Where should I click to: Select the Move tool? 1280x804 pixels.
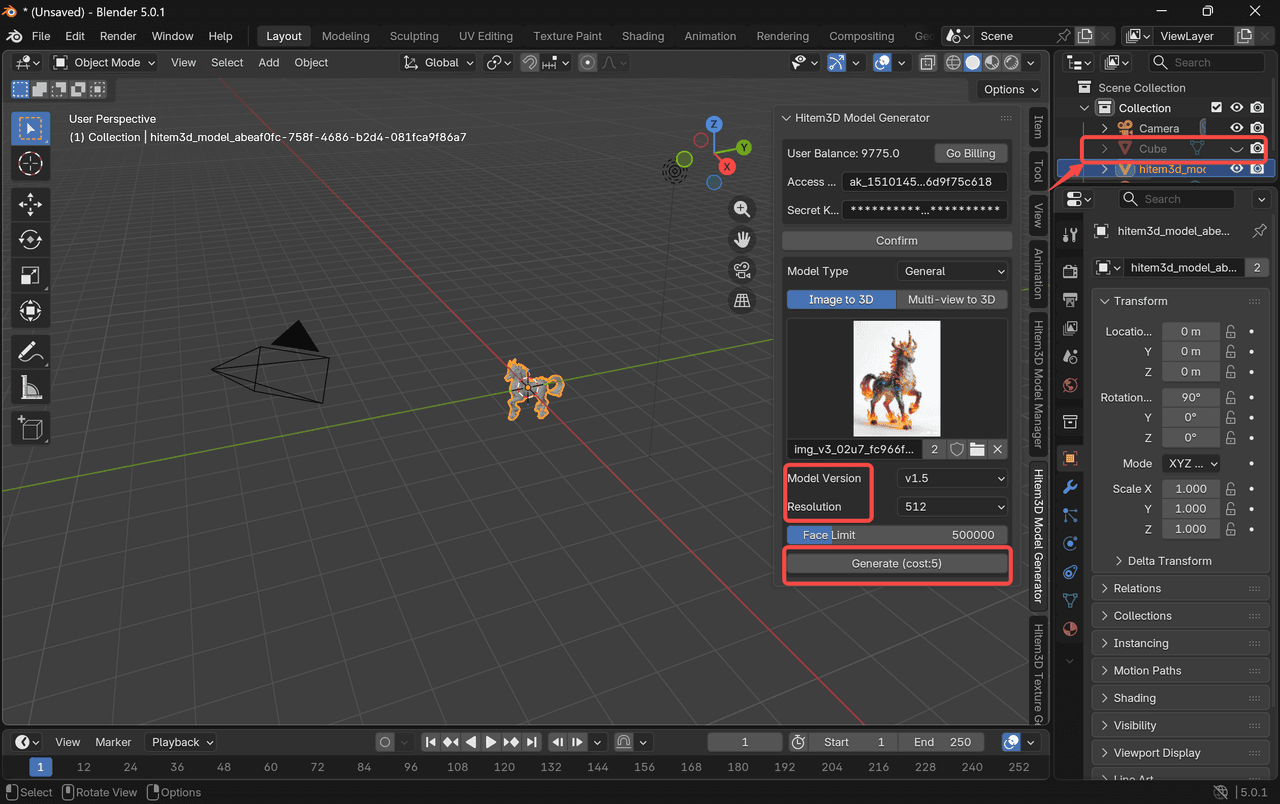pos(30,205)
